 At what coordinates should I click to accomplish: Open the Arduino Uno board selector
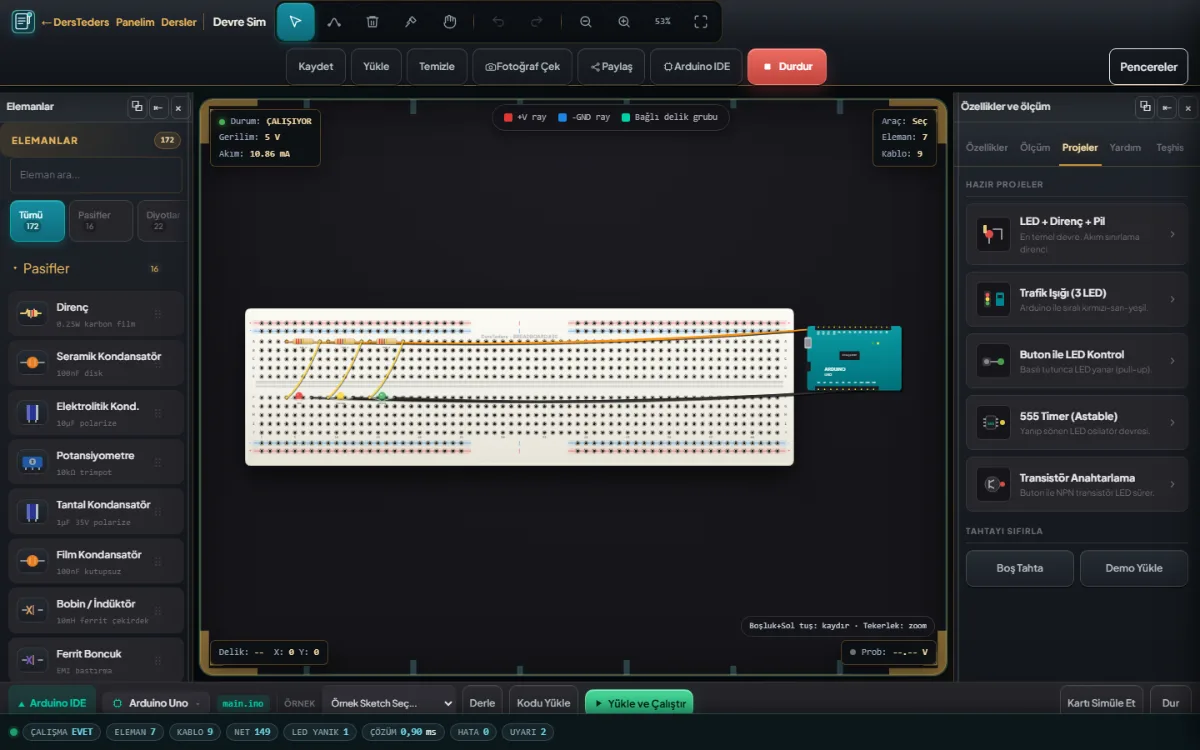click(156, 703)
